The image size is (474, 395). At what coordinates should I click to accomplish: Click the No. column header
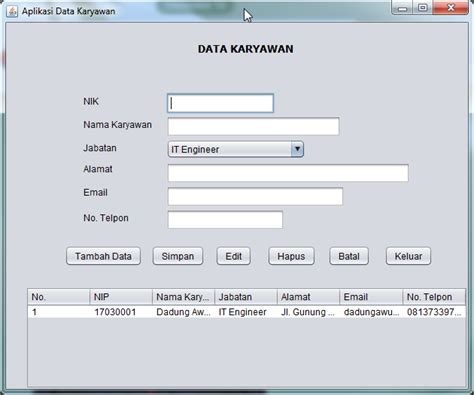(59, 297)
